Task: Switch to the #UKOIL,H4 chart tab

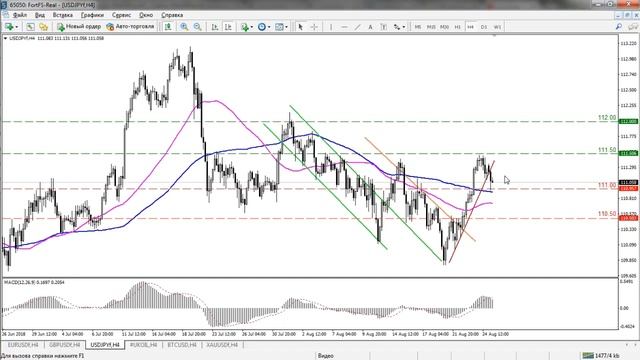Action: point(143,345)
